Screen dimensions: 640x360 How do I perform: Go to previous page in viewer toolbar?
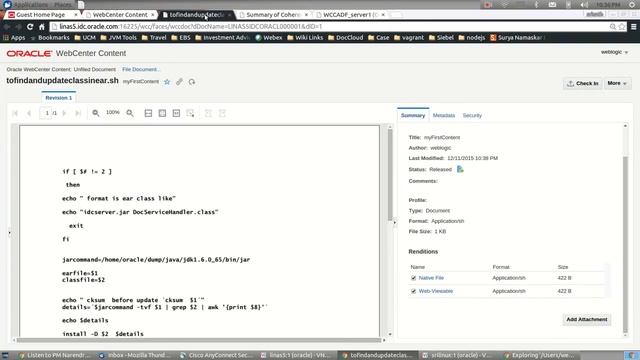29,113
